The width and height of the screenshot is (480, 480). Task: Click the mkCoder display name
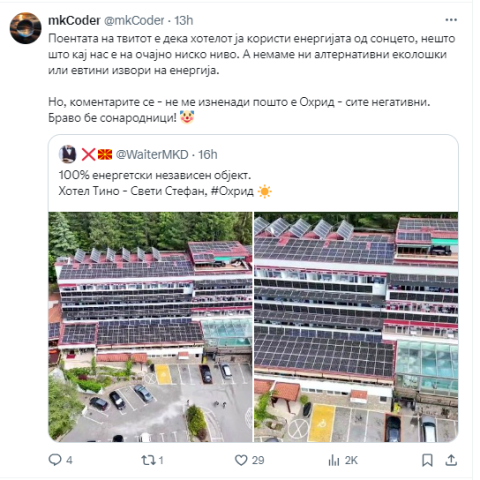pos(74,20)
